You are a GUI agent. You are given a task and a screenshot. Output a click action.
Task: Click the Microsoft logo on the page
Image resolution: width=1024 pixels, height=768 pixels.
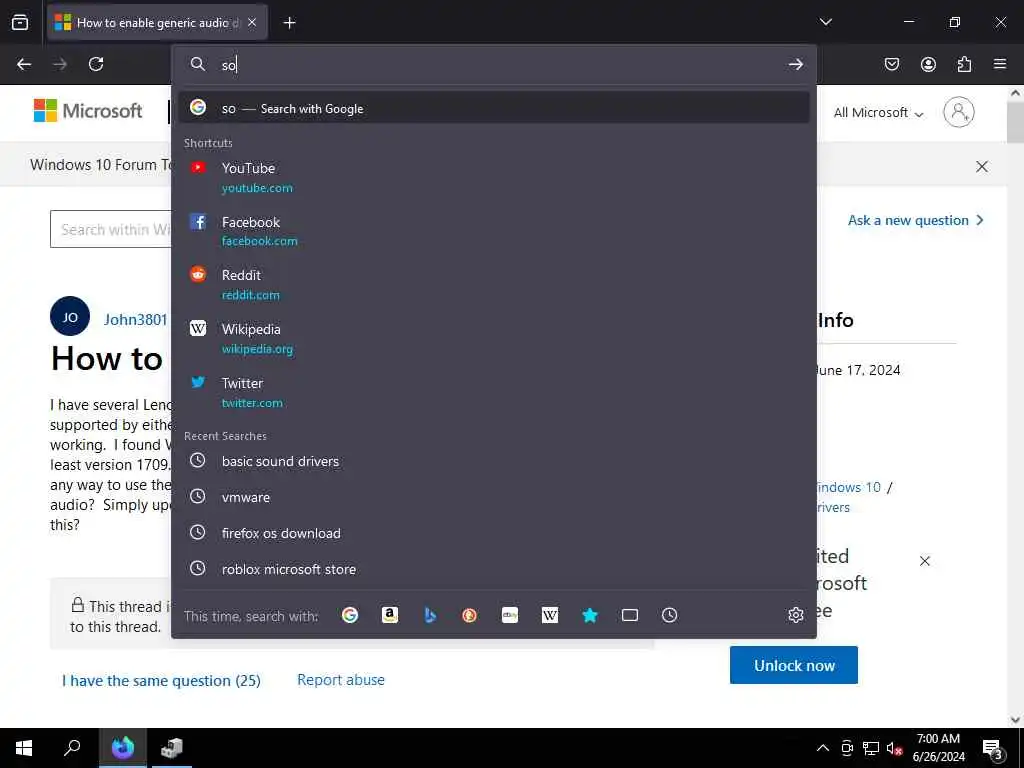click(88, 111)
